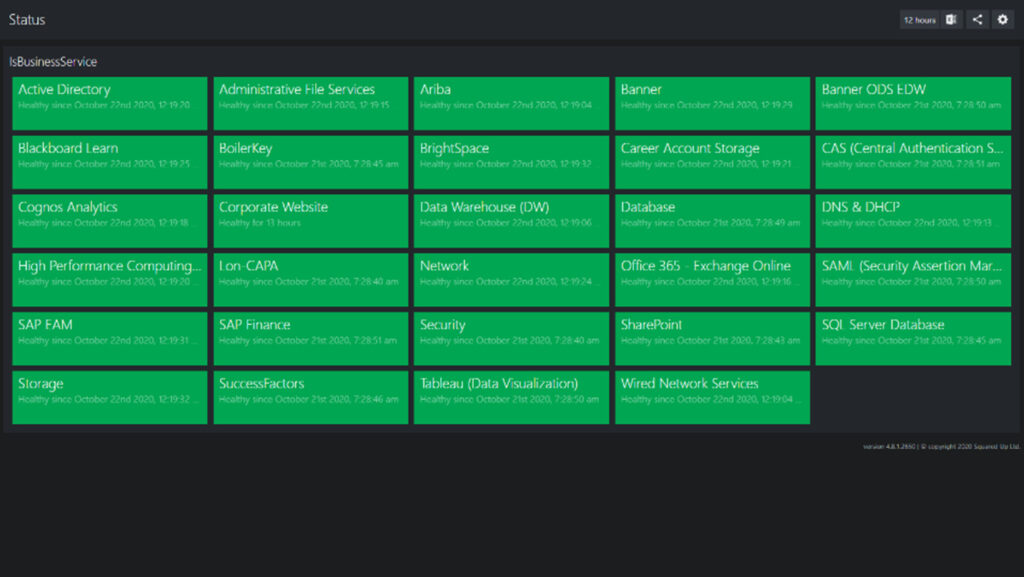
Task: Select the High Performance Computing tile
Action: coord(110,279)
